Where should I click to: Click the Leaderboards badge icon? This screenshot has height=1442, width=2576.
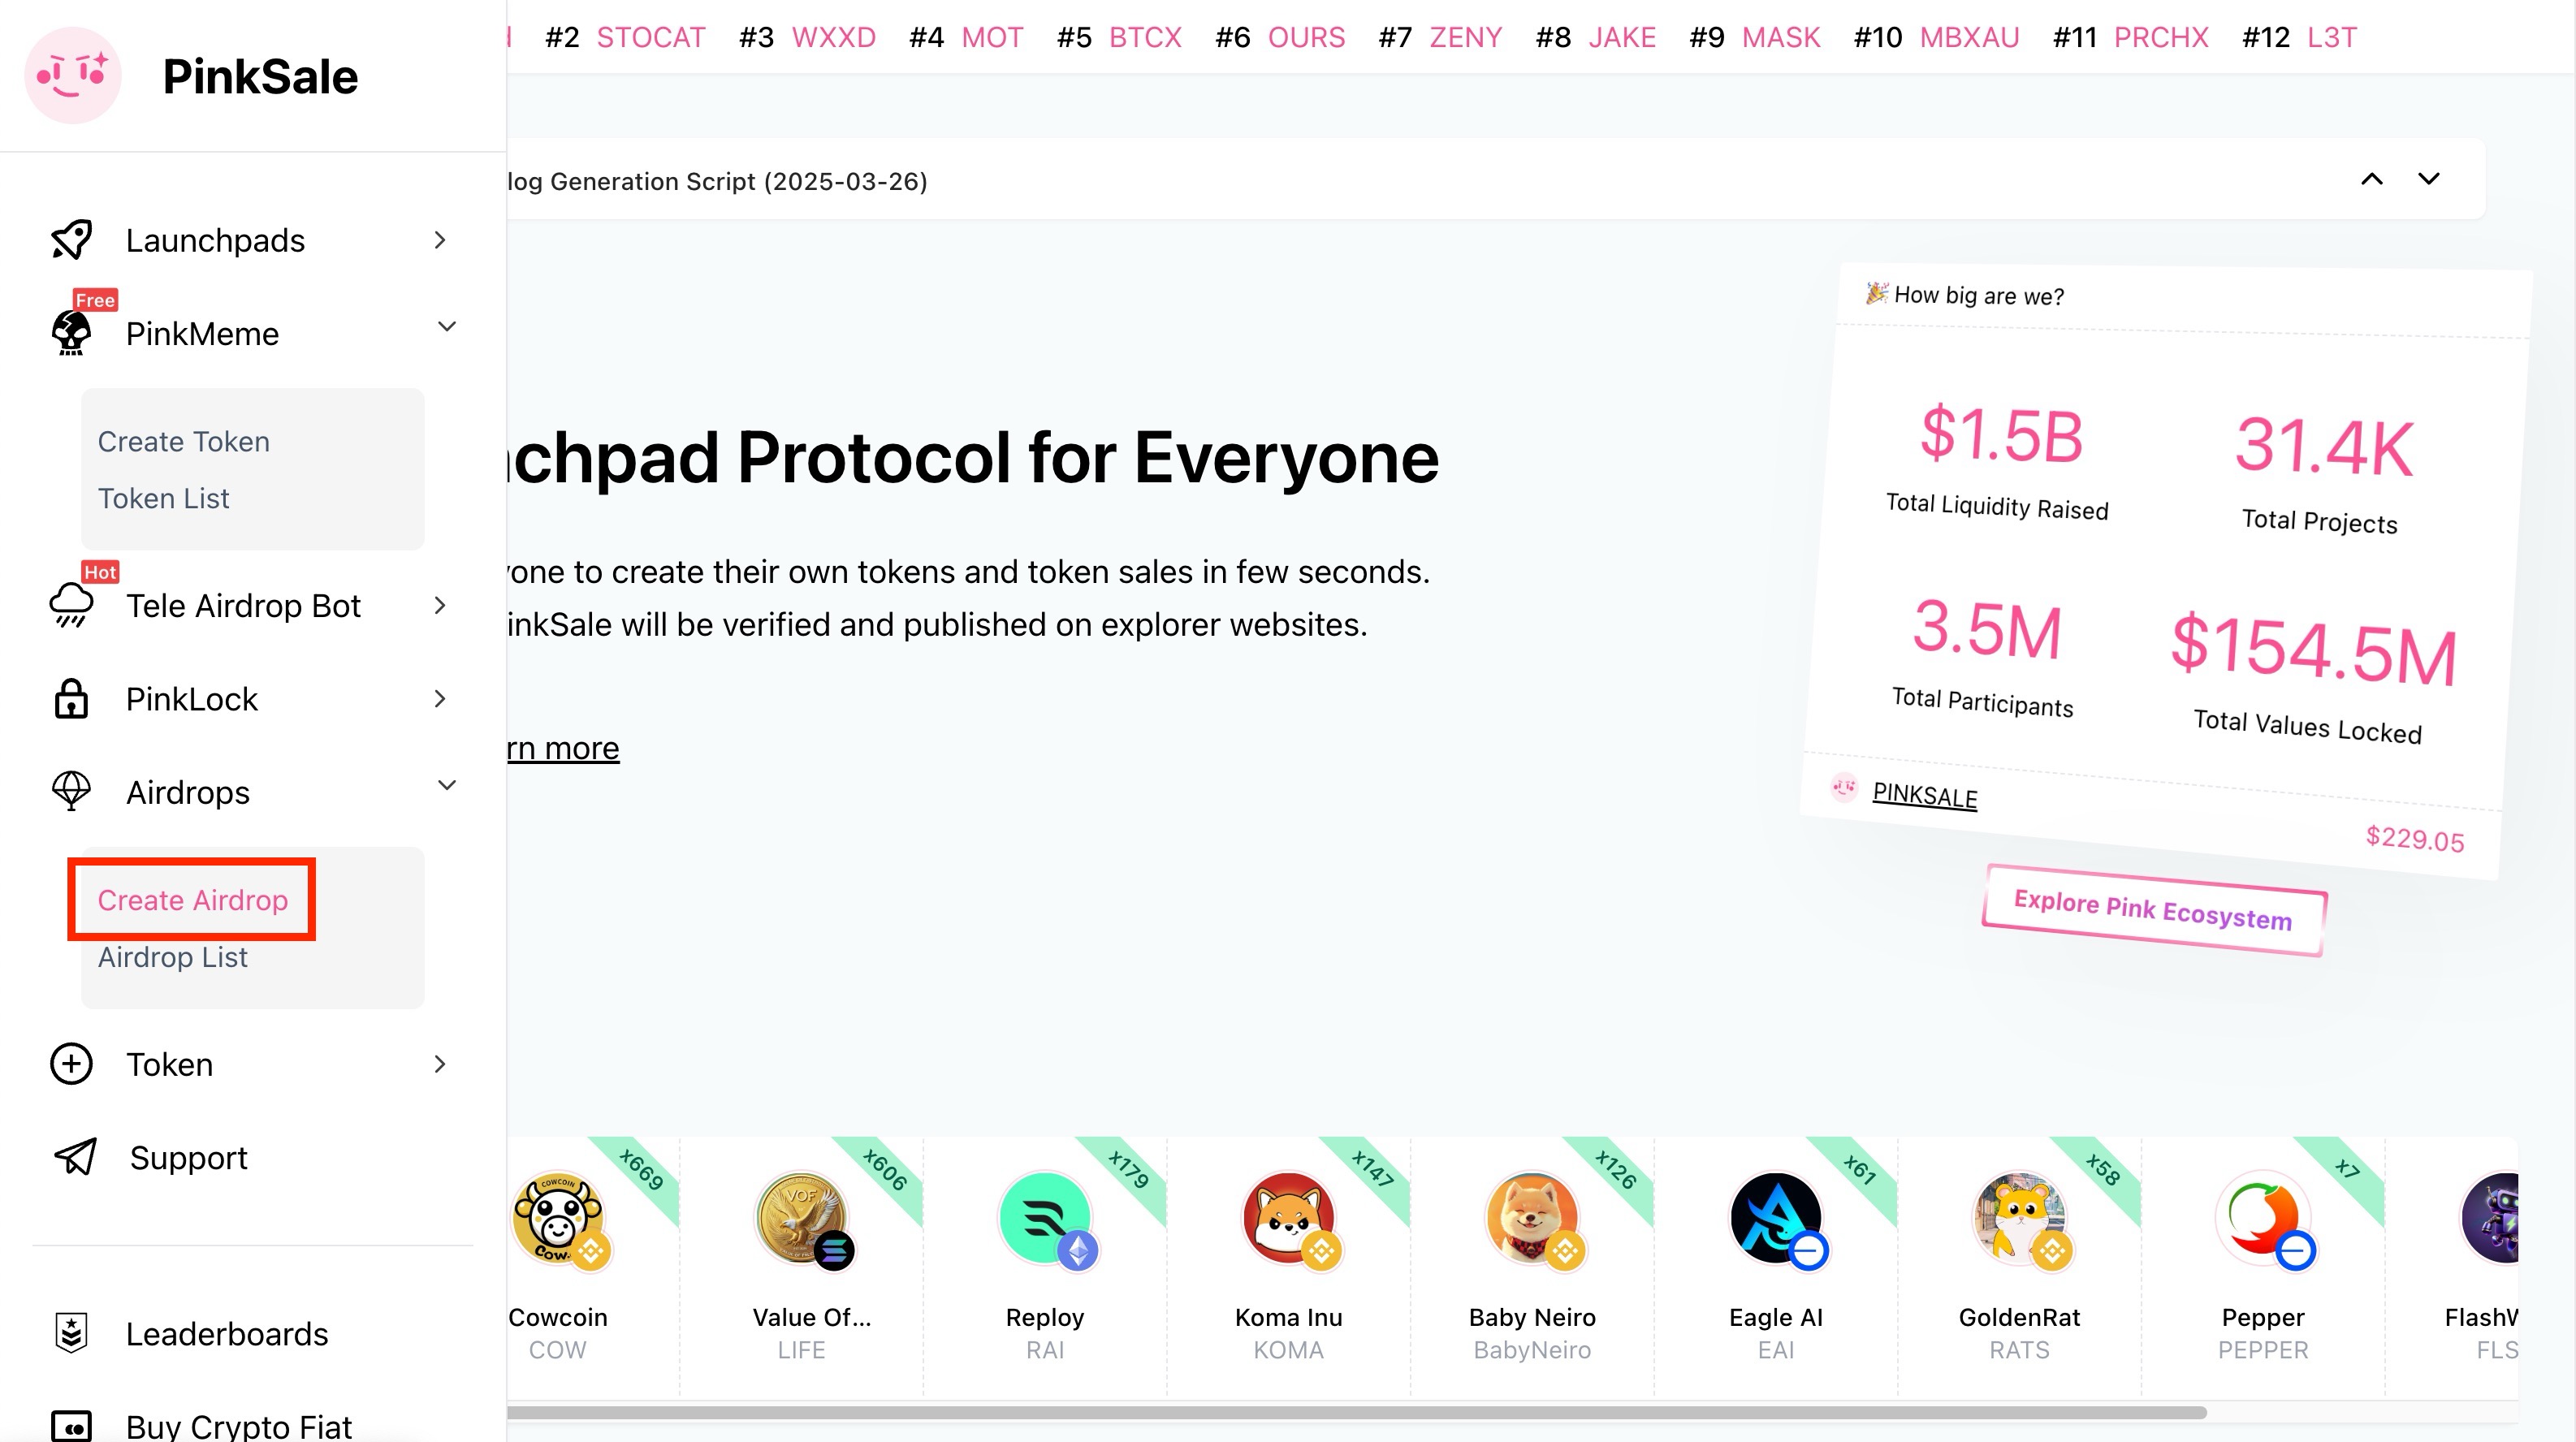[x=71, y=1333]
